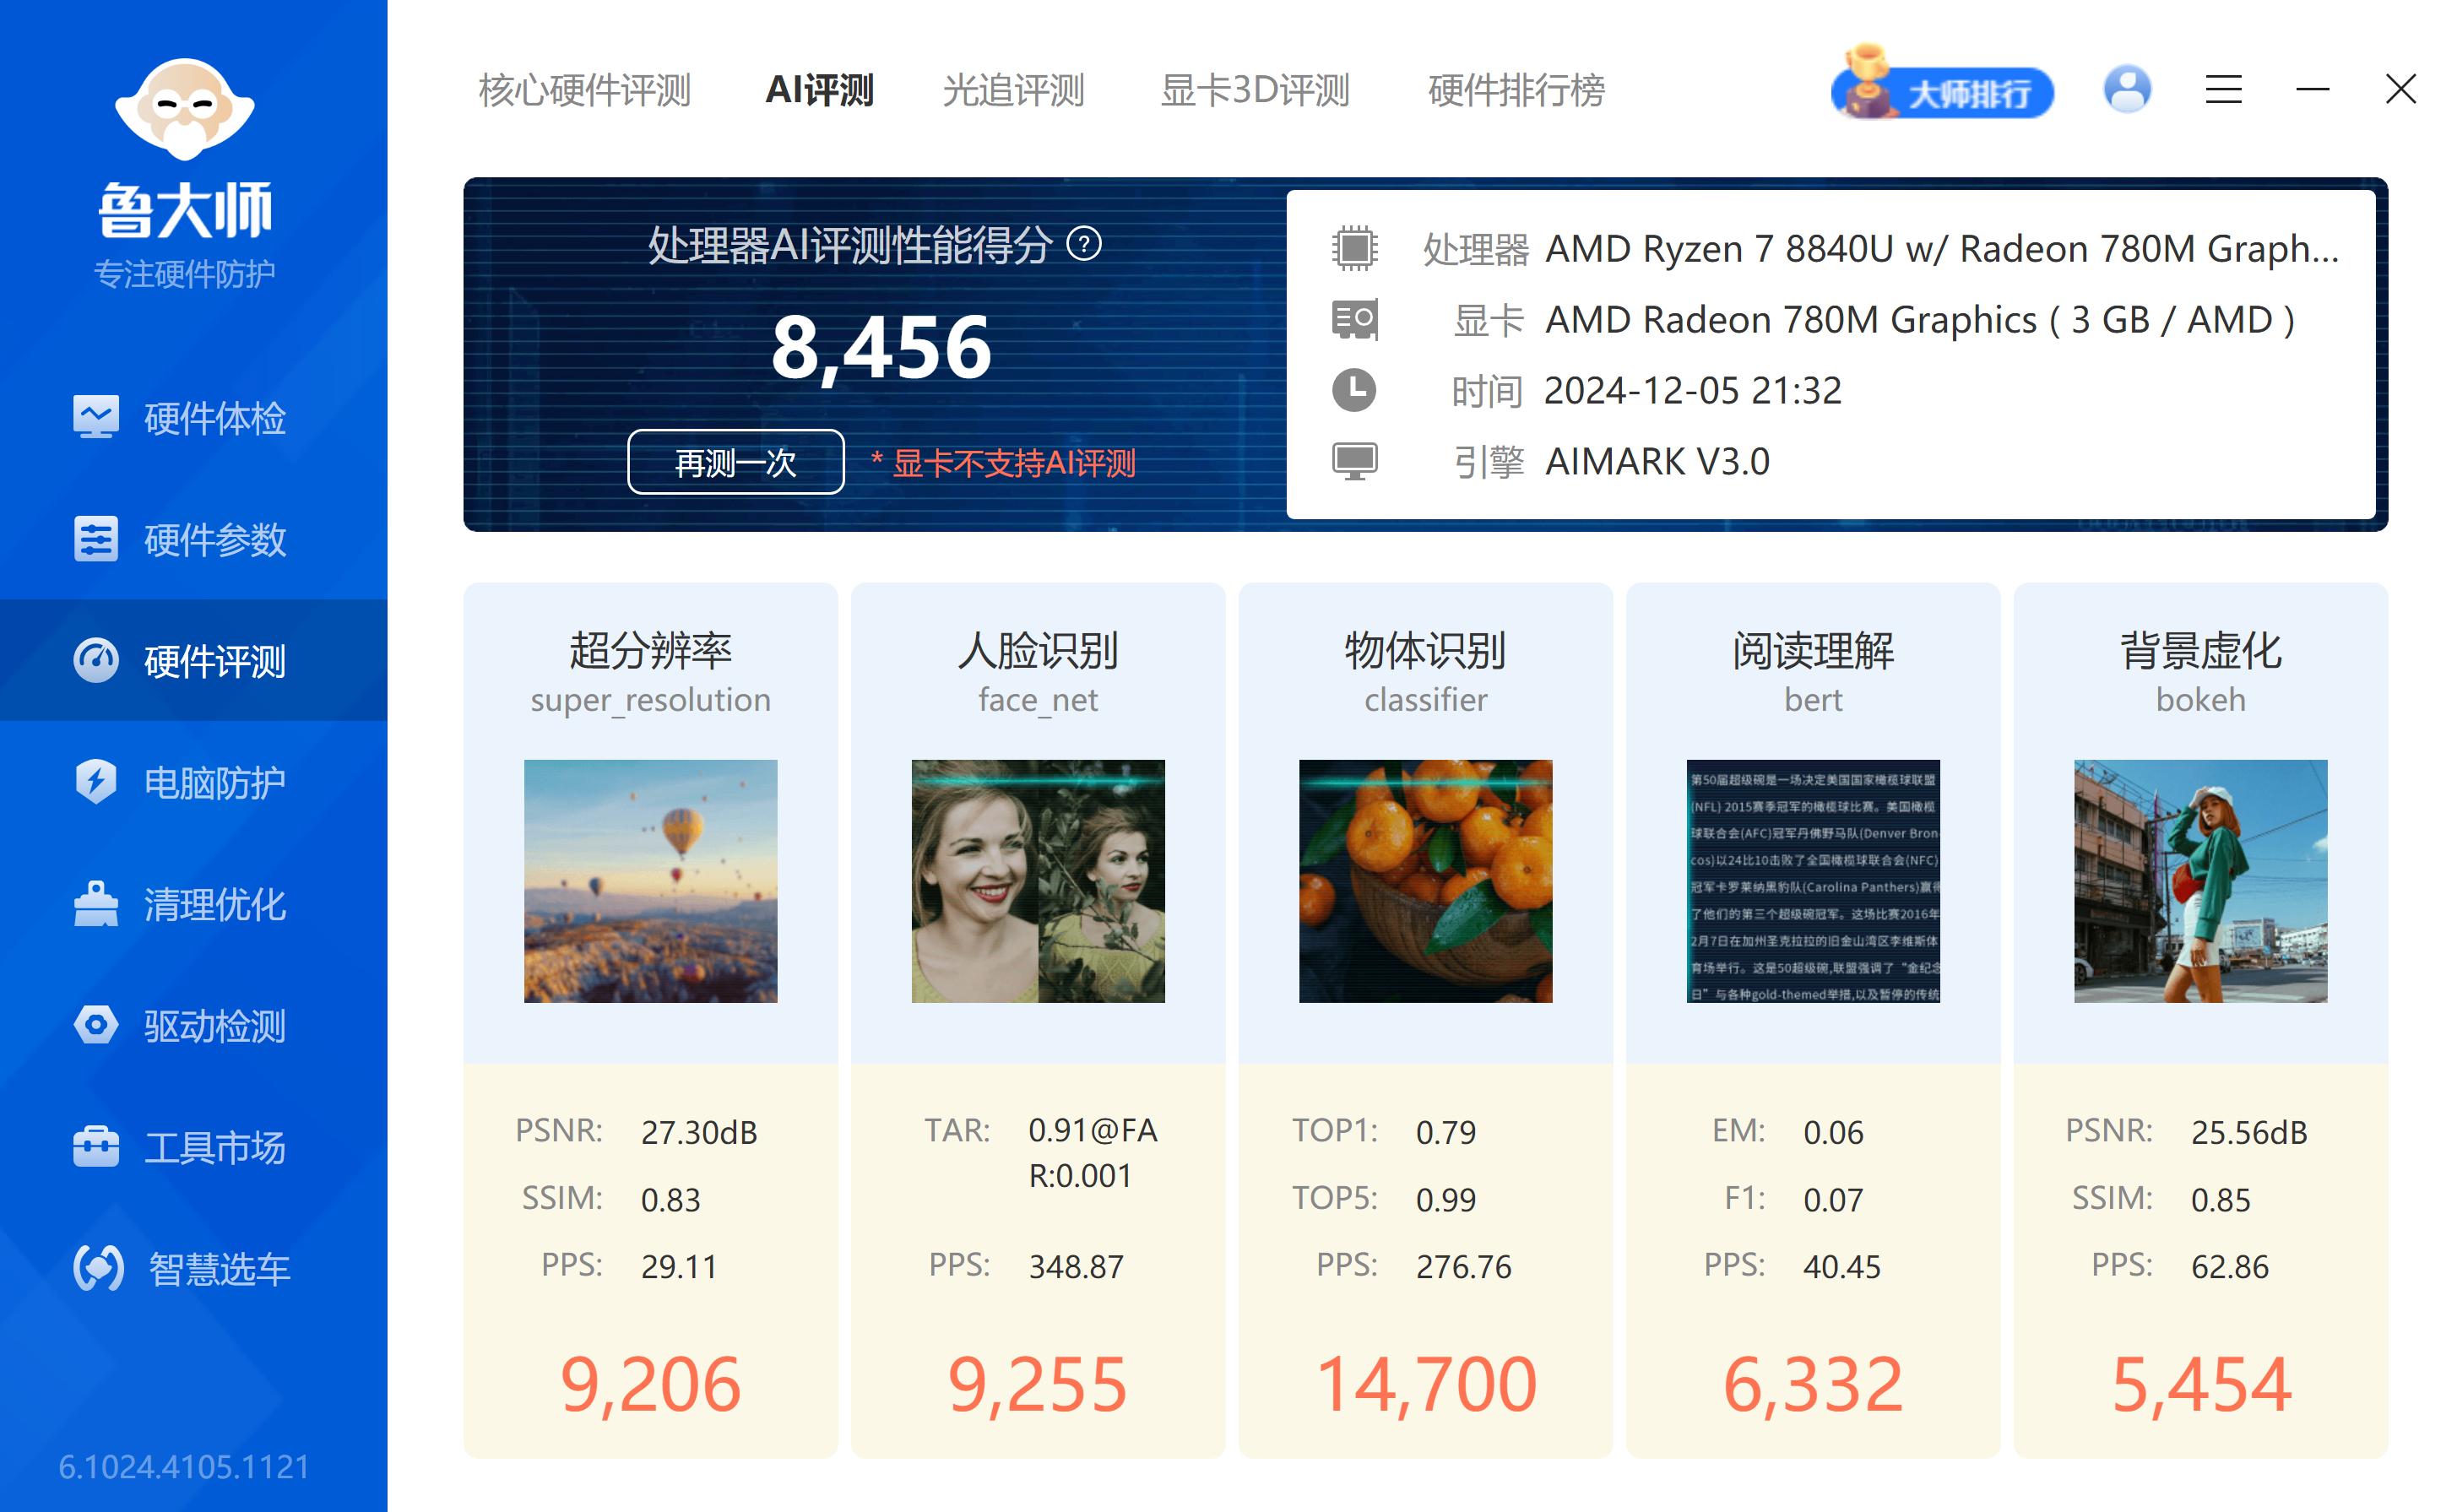Click the 硬件体检 monitor icon
The height and width of the screenshot is (1512, 2457).
[96, 417]
